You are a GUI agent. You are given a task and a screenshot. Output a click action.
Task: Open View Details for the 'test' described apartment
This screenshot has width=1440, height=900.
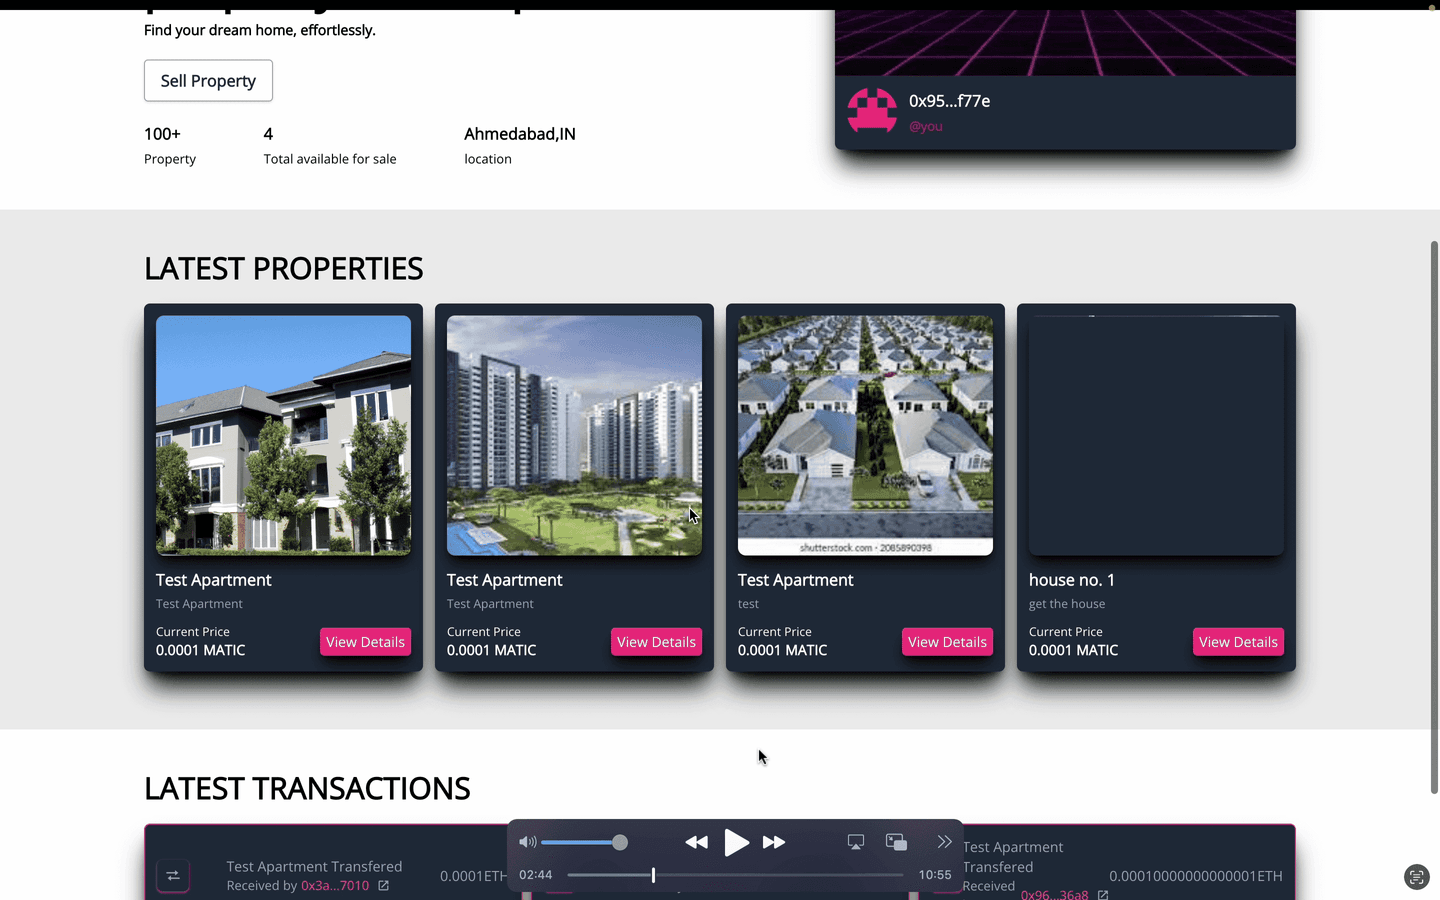pyautogui.click(x=947, y=642)
